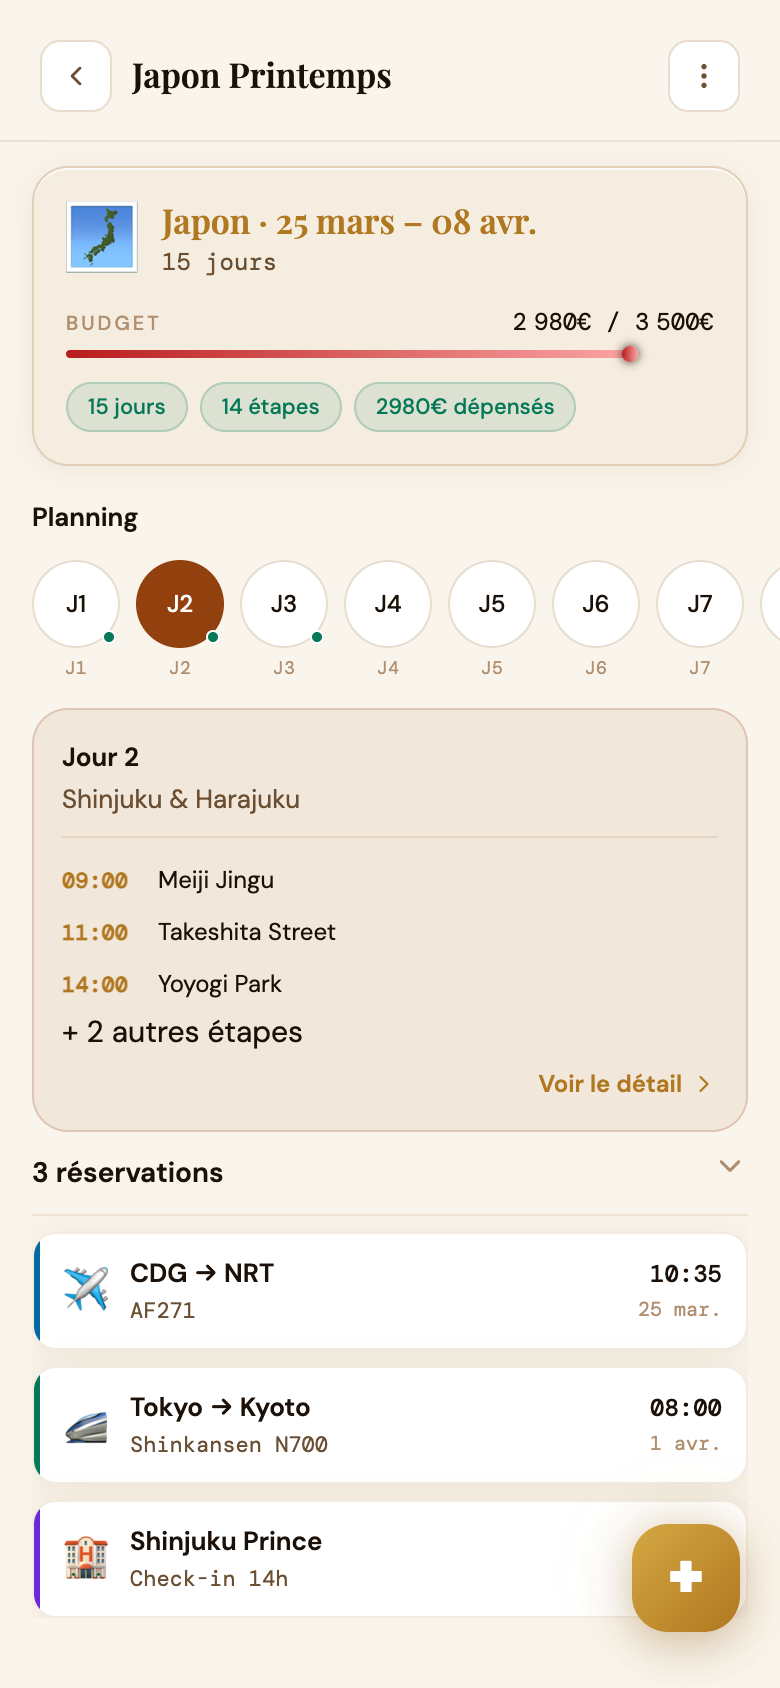Open the three-dot options menu
The image size is (780, 1688).
(x=704, y=76)
